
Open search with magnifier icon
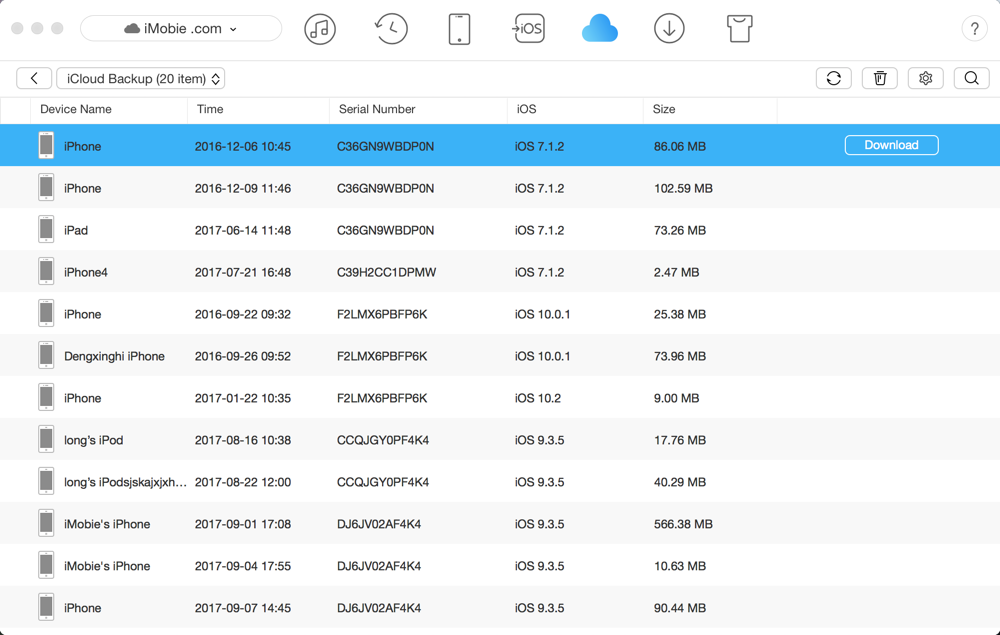tap(971, 78)
